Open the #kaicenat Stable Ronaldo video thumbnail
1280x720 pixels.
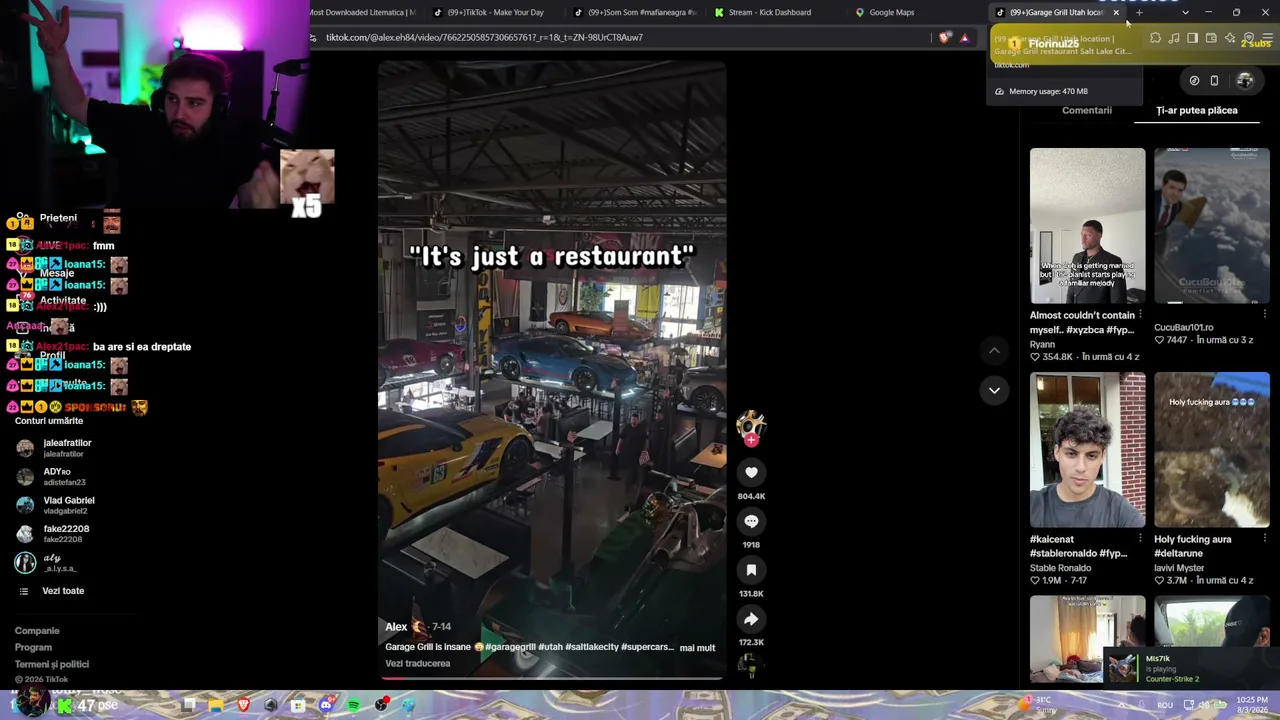click(1088, 450)
